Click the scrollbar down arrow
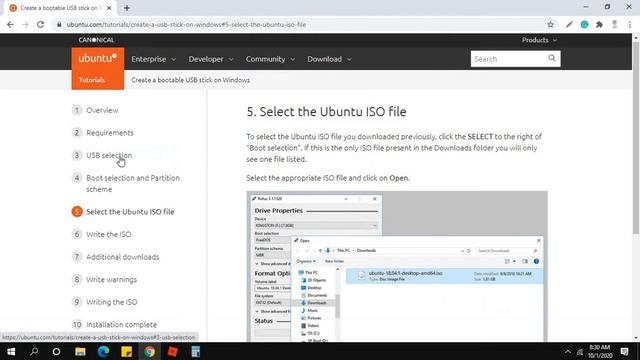 click(636, 338)
